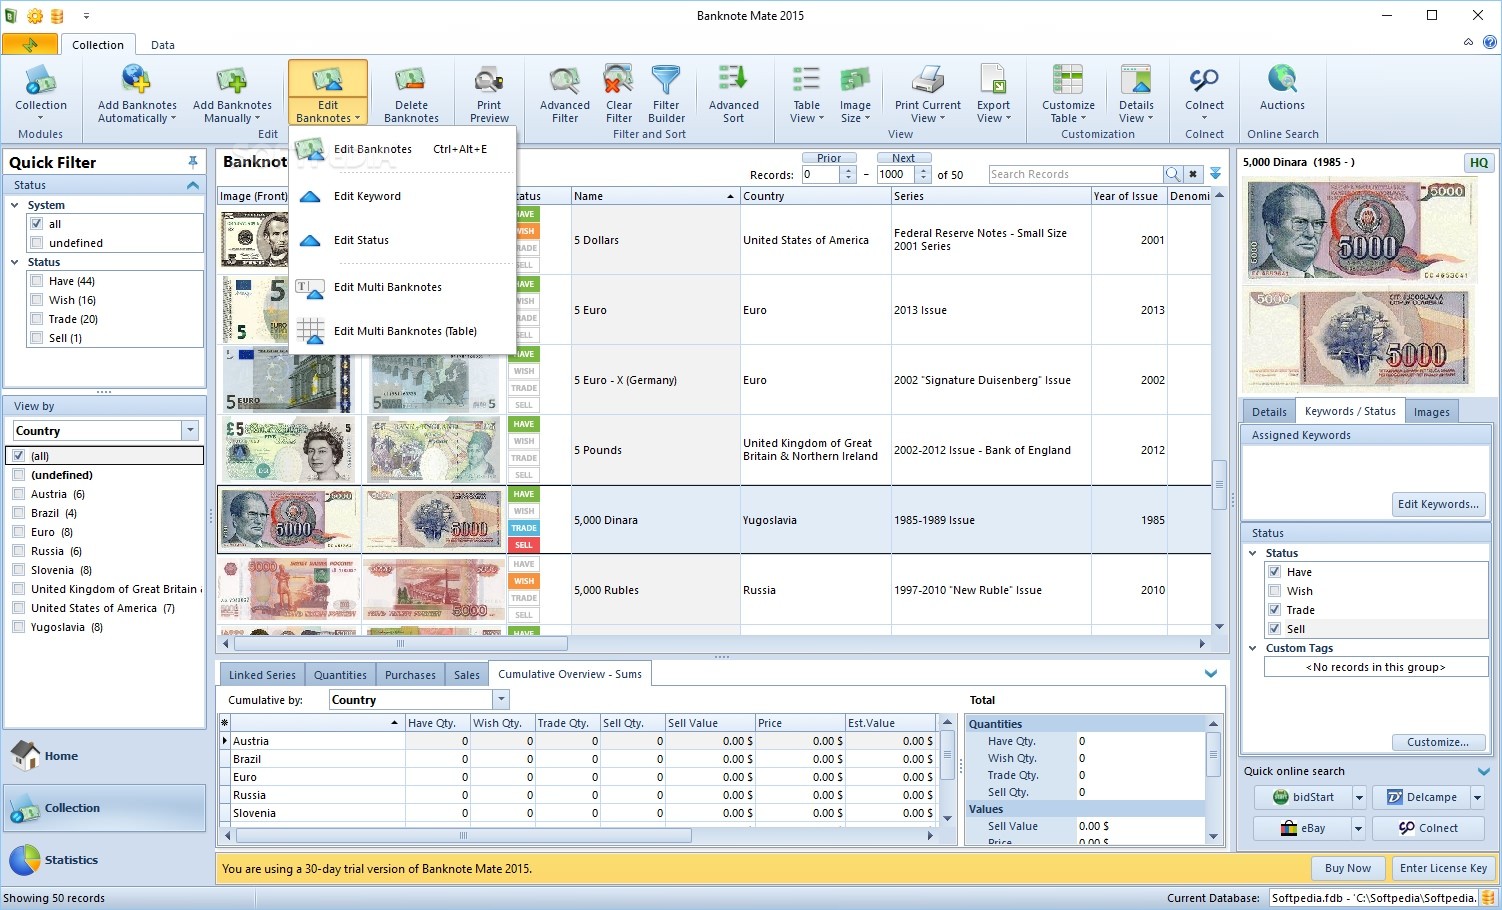This screenshot has height=910, width=1502.
Task: Click the ribbon help icon
Action: [x=1489, y=42]
